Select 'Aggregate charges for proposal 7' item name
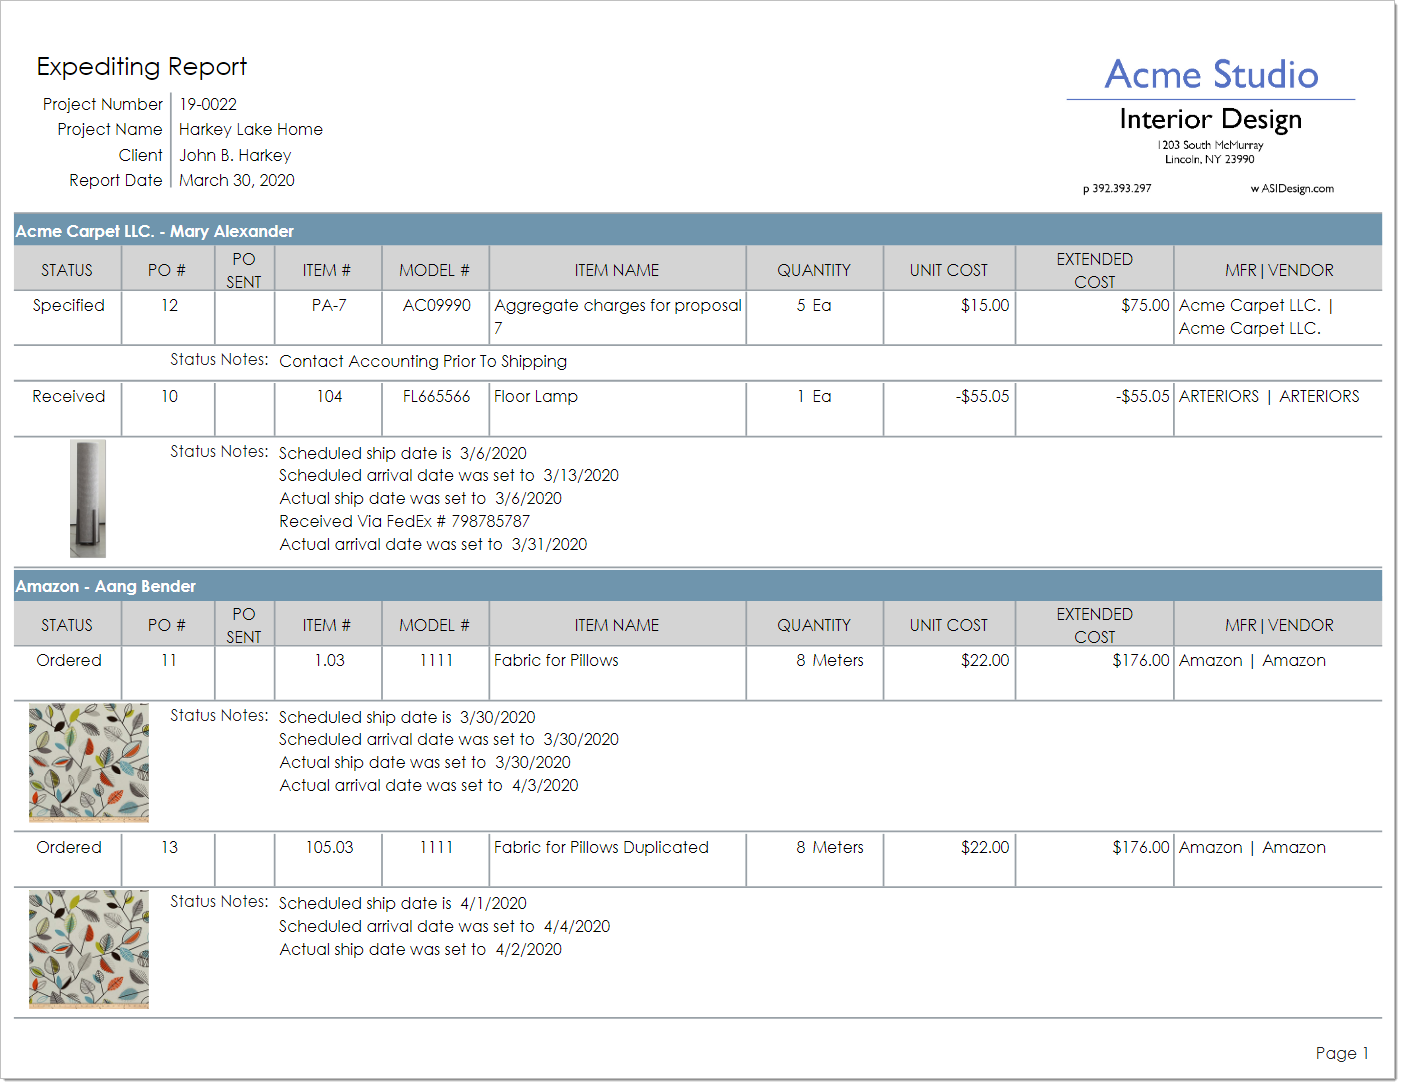The image size is (1401, 1085). pyautogui.click(x=618, y=317)
